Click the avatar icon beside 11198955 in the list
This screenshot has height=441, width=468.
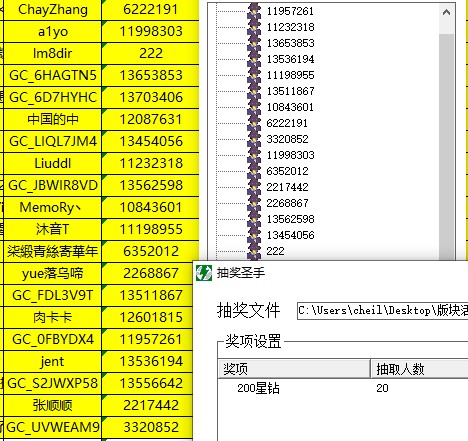click(x=254, y=75)
